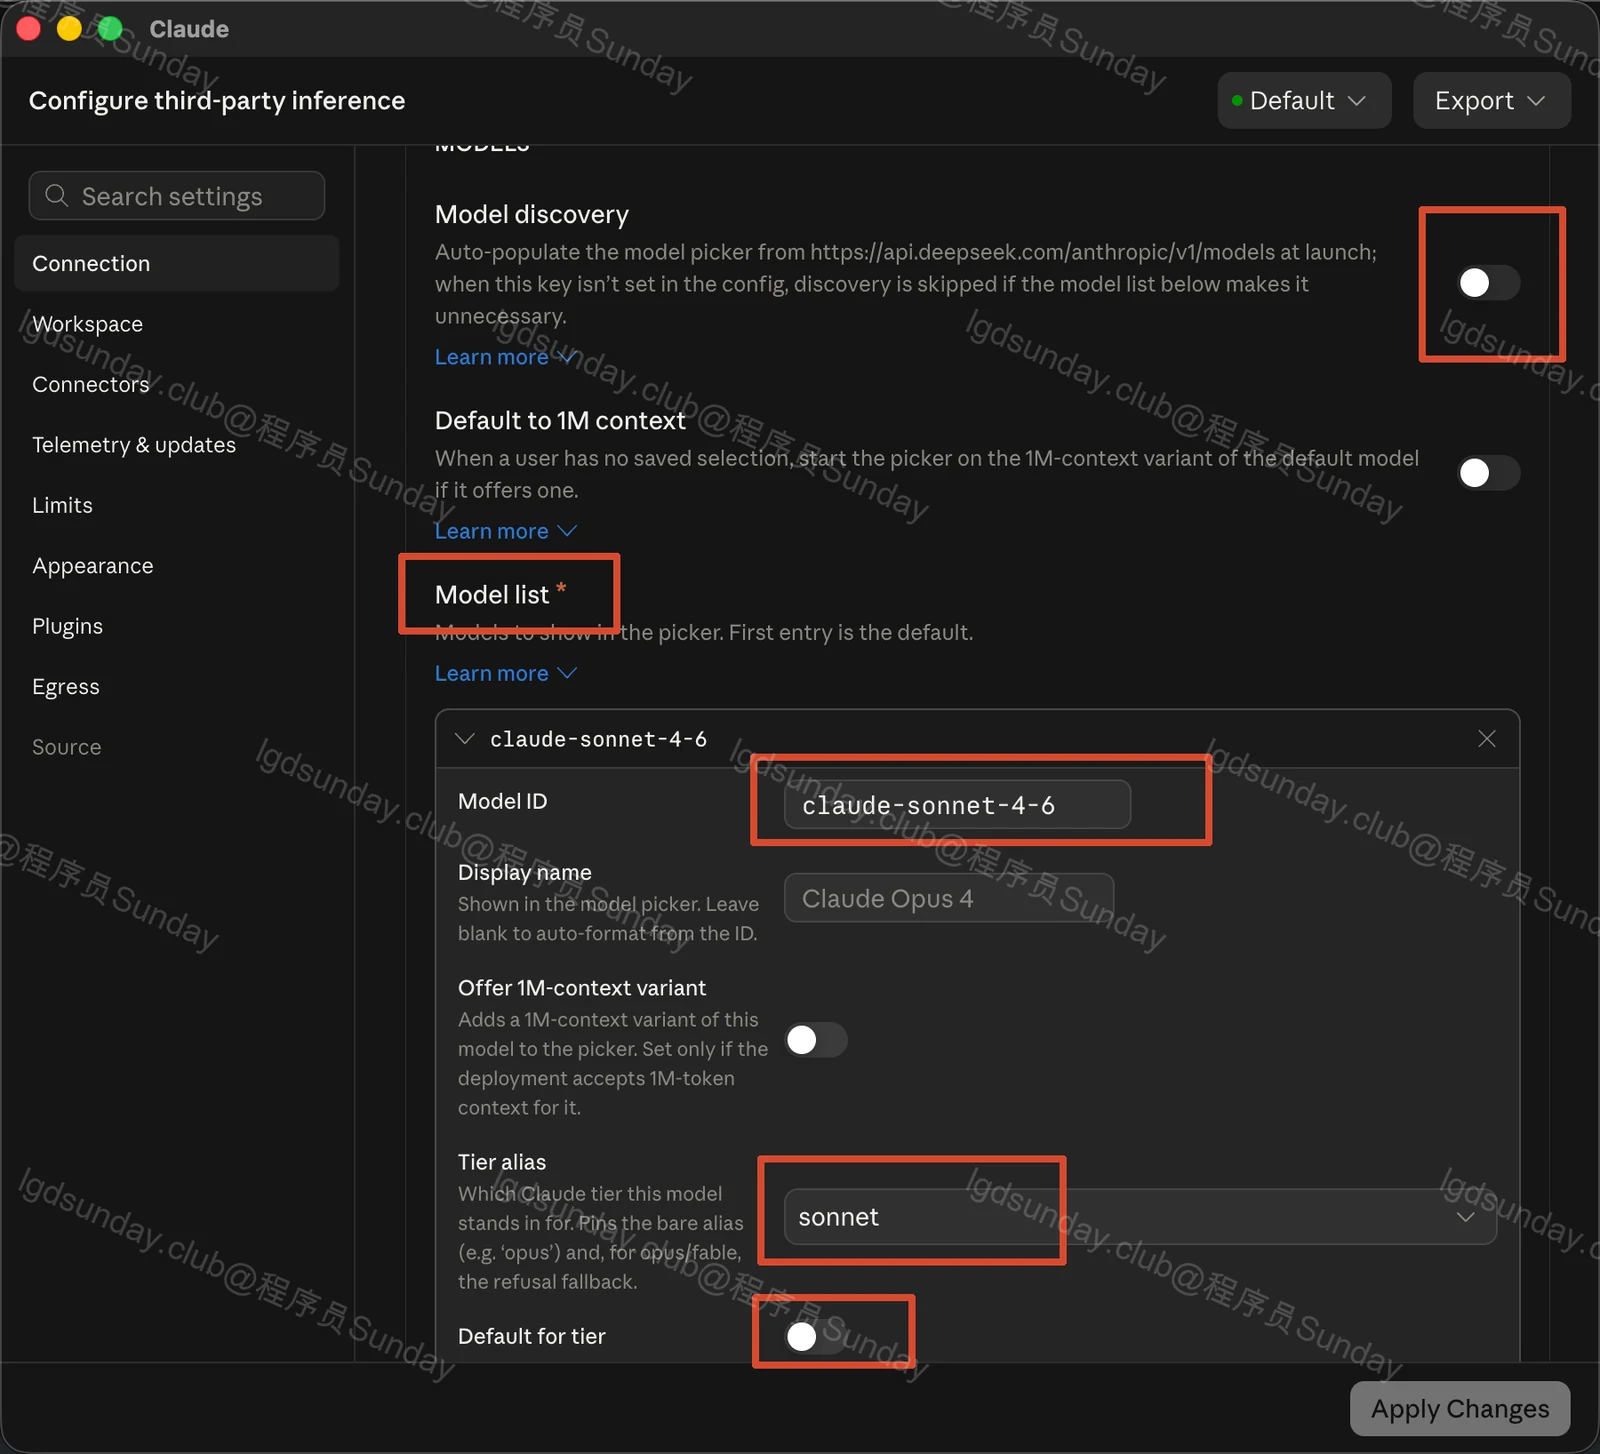
Task: Click the yellow minimize window button
Action: [x=69, y=29]
